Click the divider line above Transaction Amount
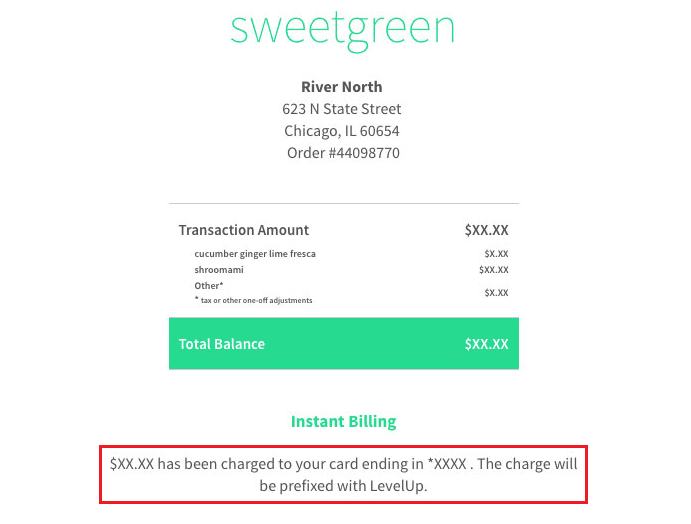Screen dimensions: 691x524 (x=344, y=204)
